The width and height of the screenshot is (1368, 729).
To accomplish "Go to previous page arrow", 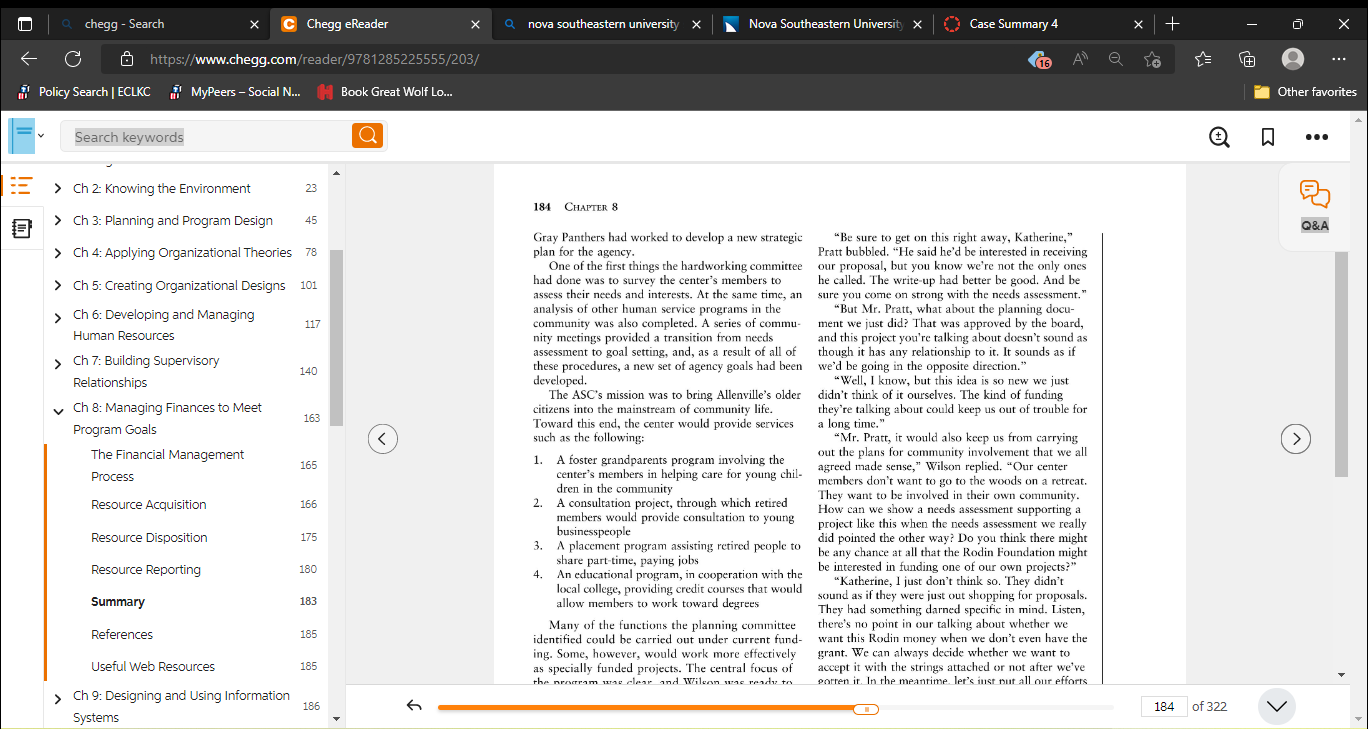I will (383, 438).
